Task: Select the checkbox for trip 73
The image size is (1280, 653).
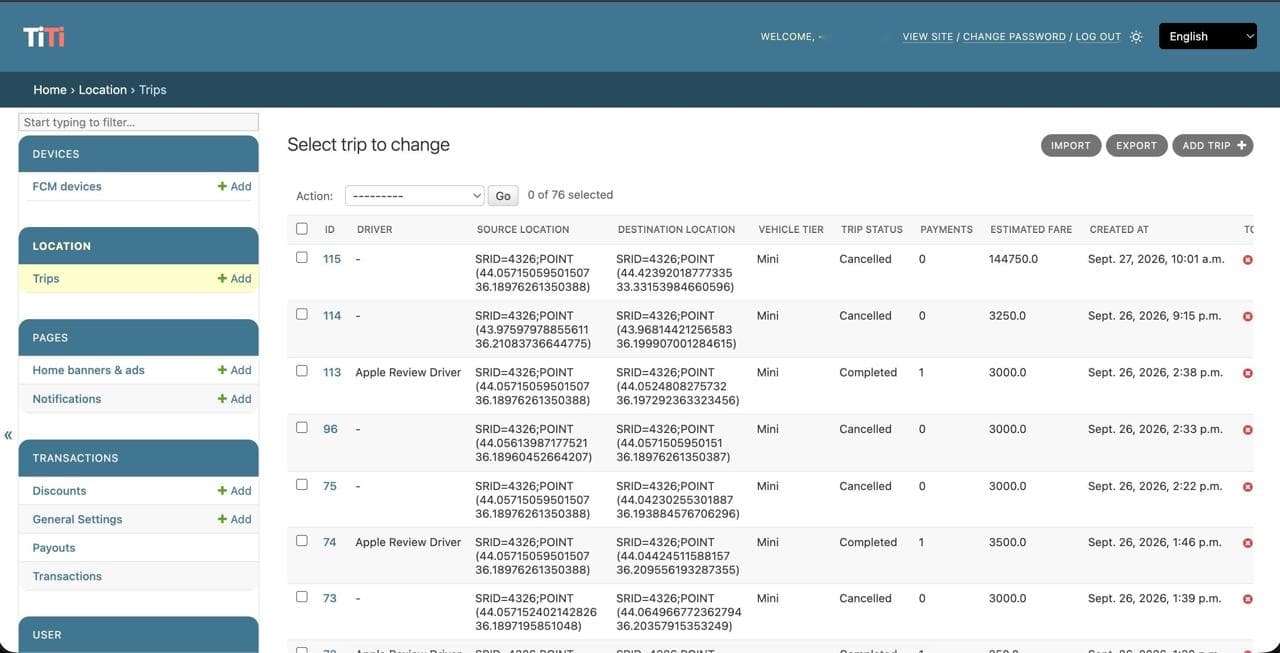Action: (302, 597)
